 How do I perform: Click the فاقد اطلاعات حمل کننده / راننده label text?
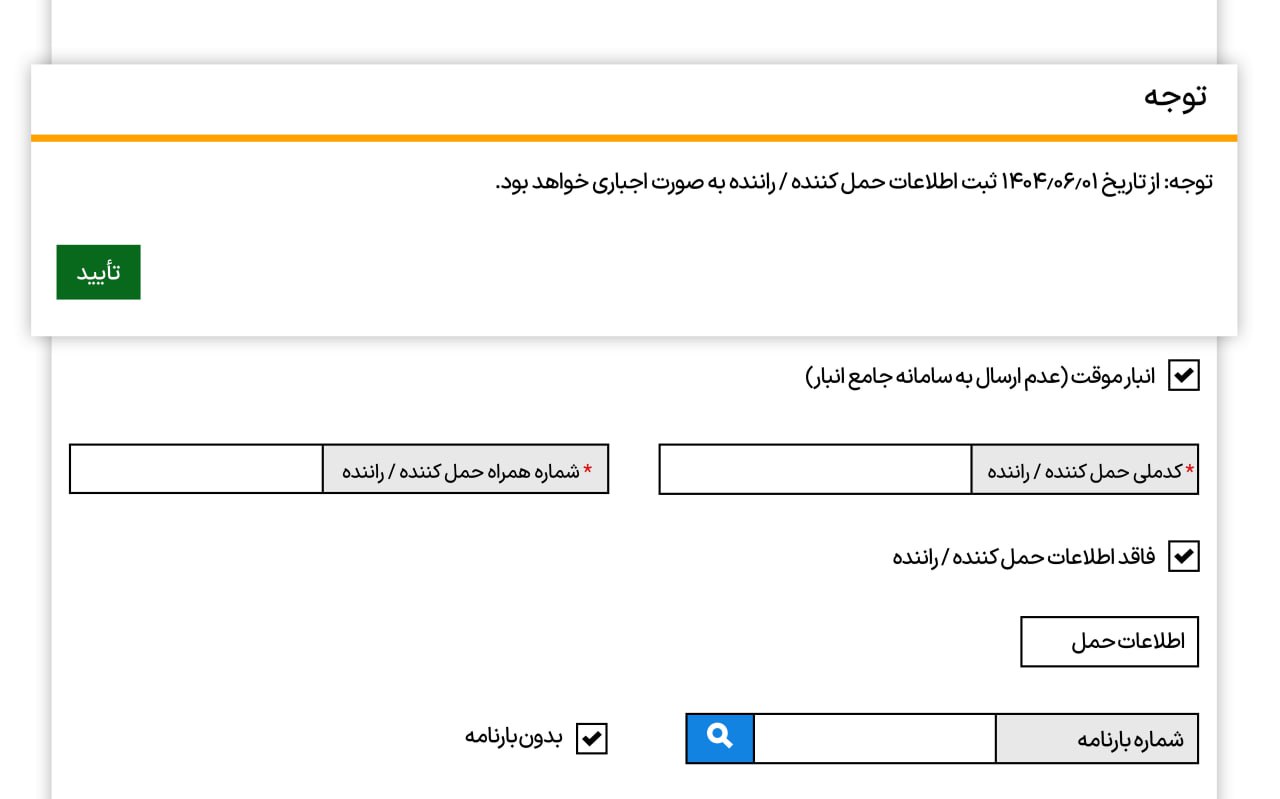(1024, 557)
